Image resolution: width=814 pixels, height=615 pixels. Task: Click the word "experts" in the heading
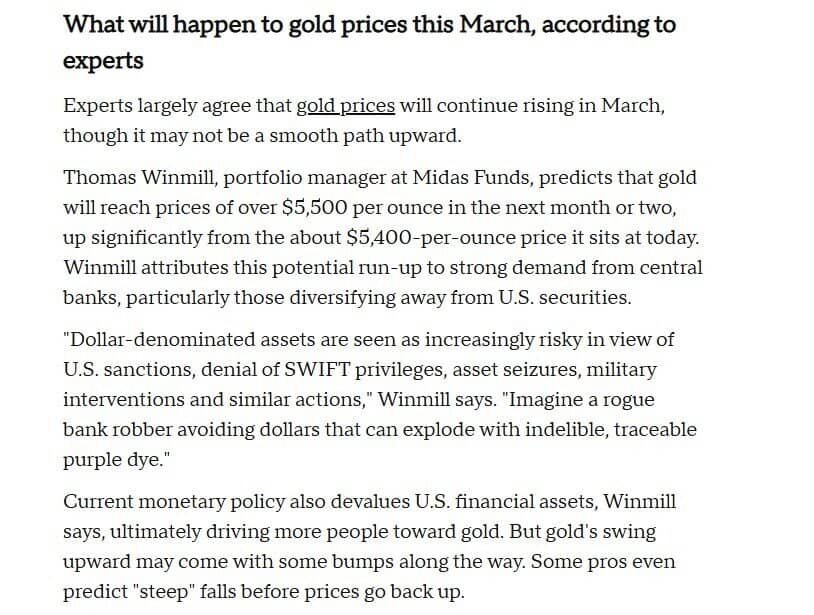pos(103,61)
